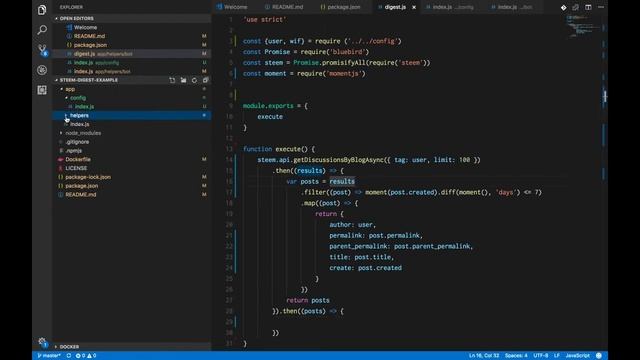Click the master branch indicator
640x360 pixels.
49,356
